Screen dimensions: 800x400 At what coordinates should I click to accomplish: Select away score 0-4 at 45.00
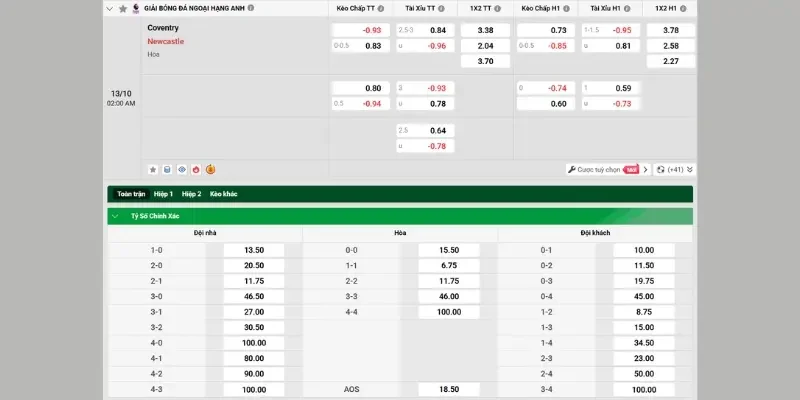[x=644, y=296]
